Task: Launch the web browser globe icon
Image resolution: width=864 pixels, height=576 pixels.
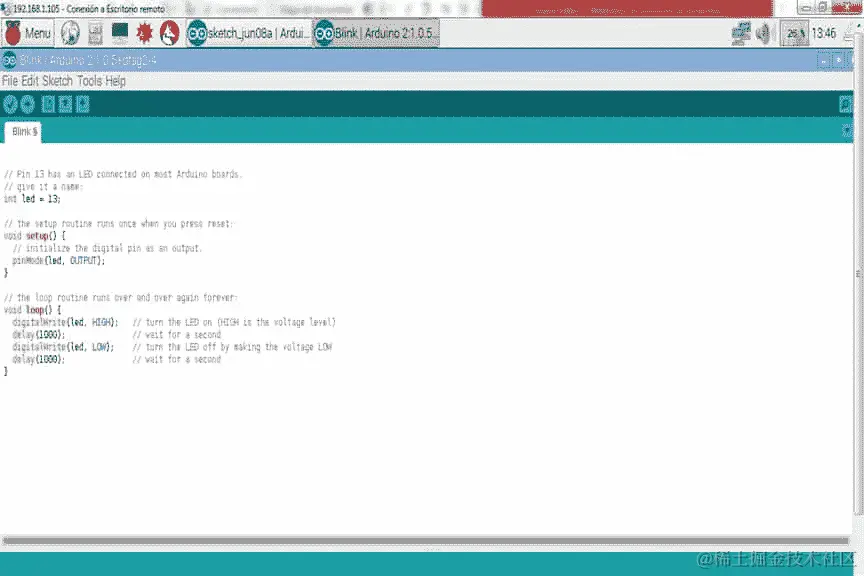Action: click(x=70, y=34)
